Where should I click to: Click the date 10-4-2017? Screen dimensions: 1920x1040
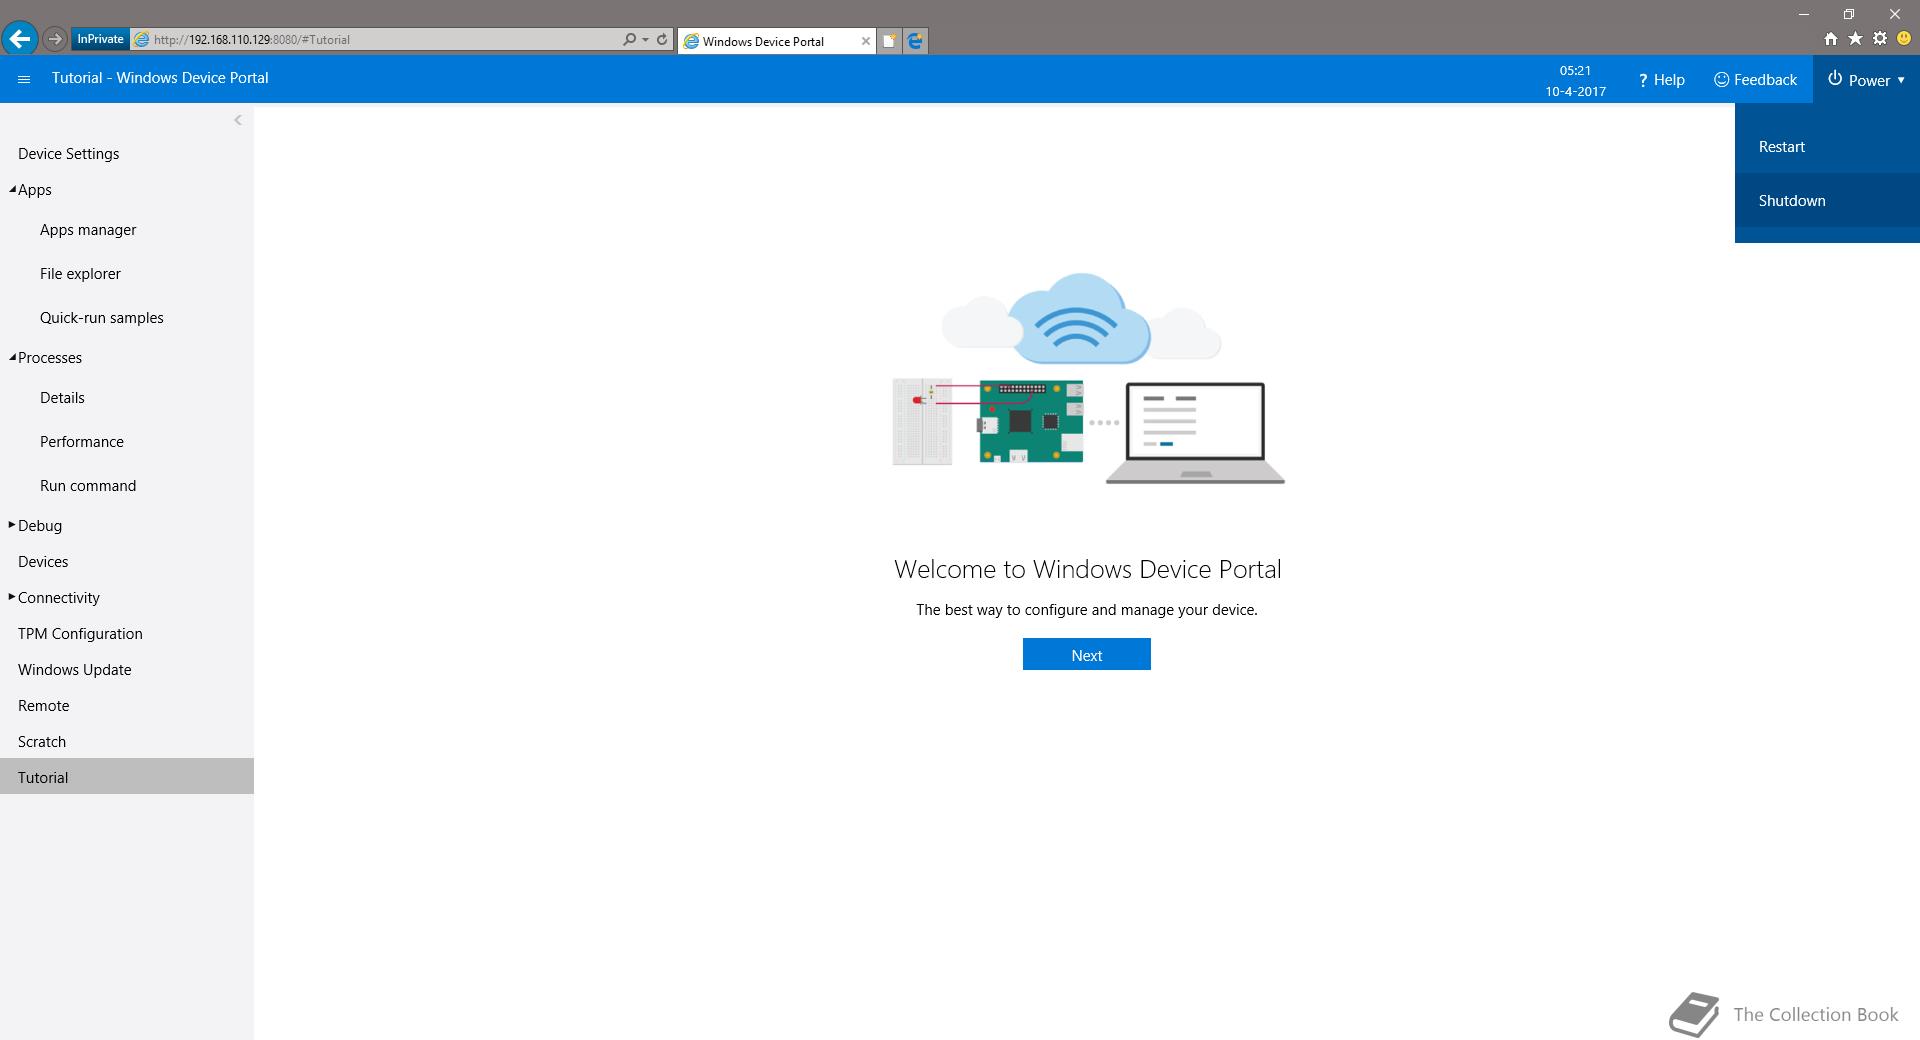coord(1575,91)
